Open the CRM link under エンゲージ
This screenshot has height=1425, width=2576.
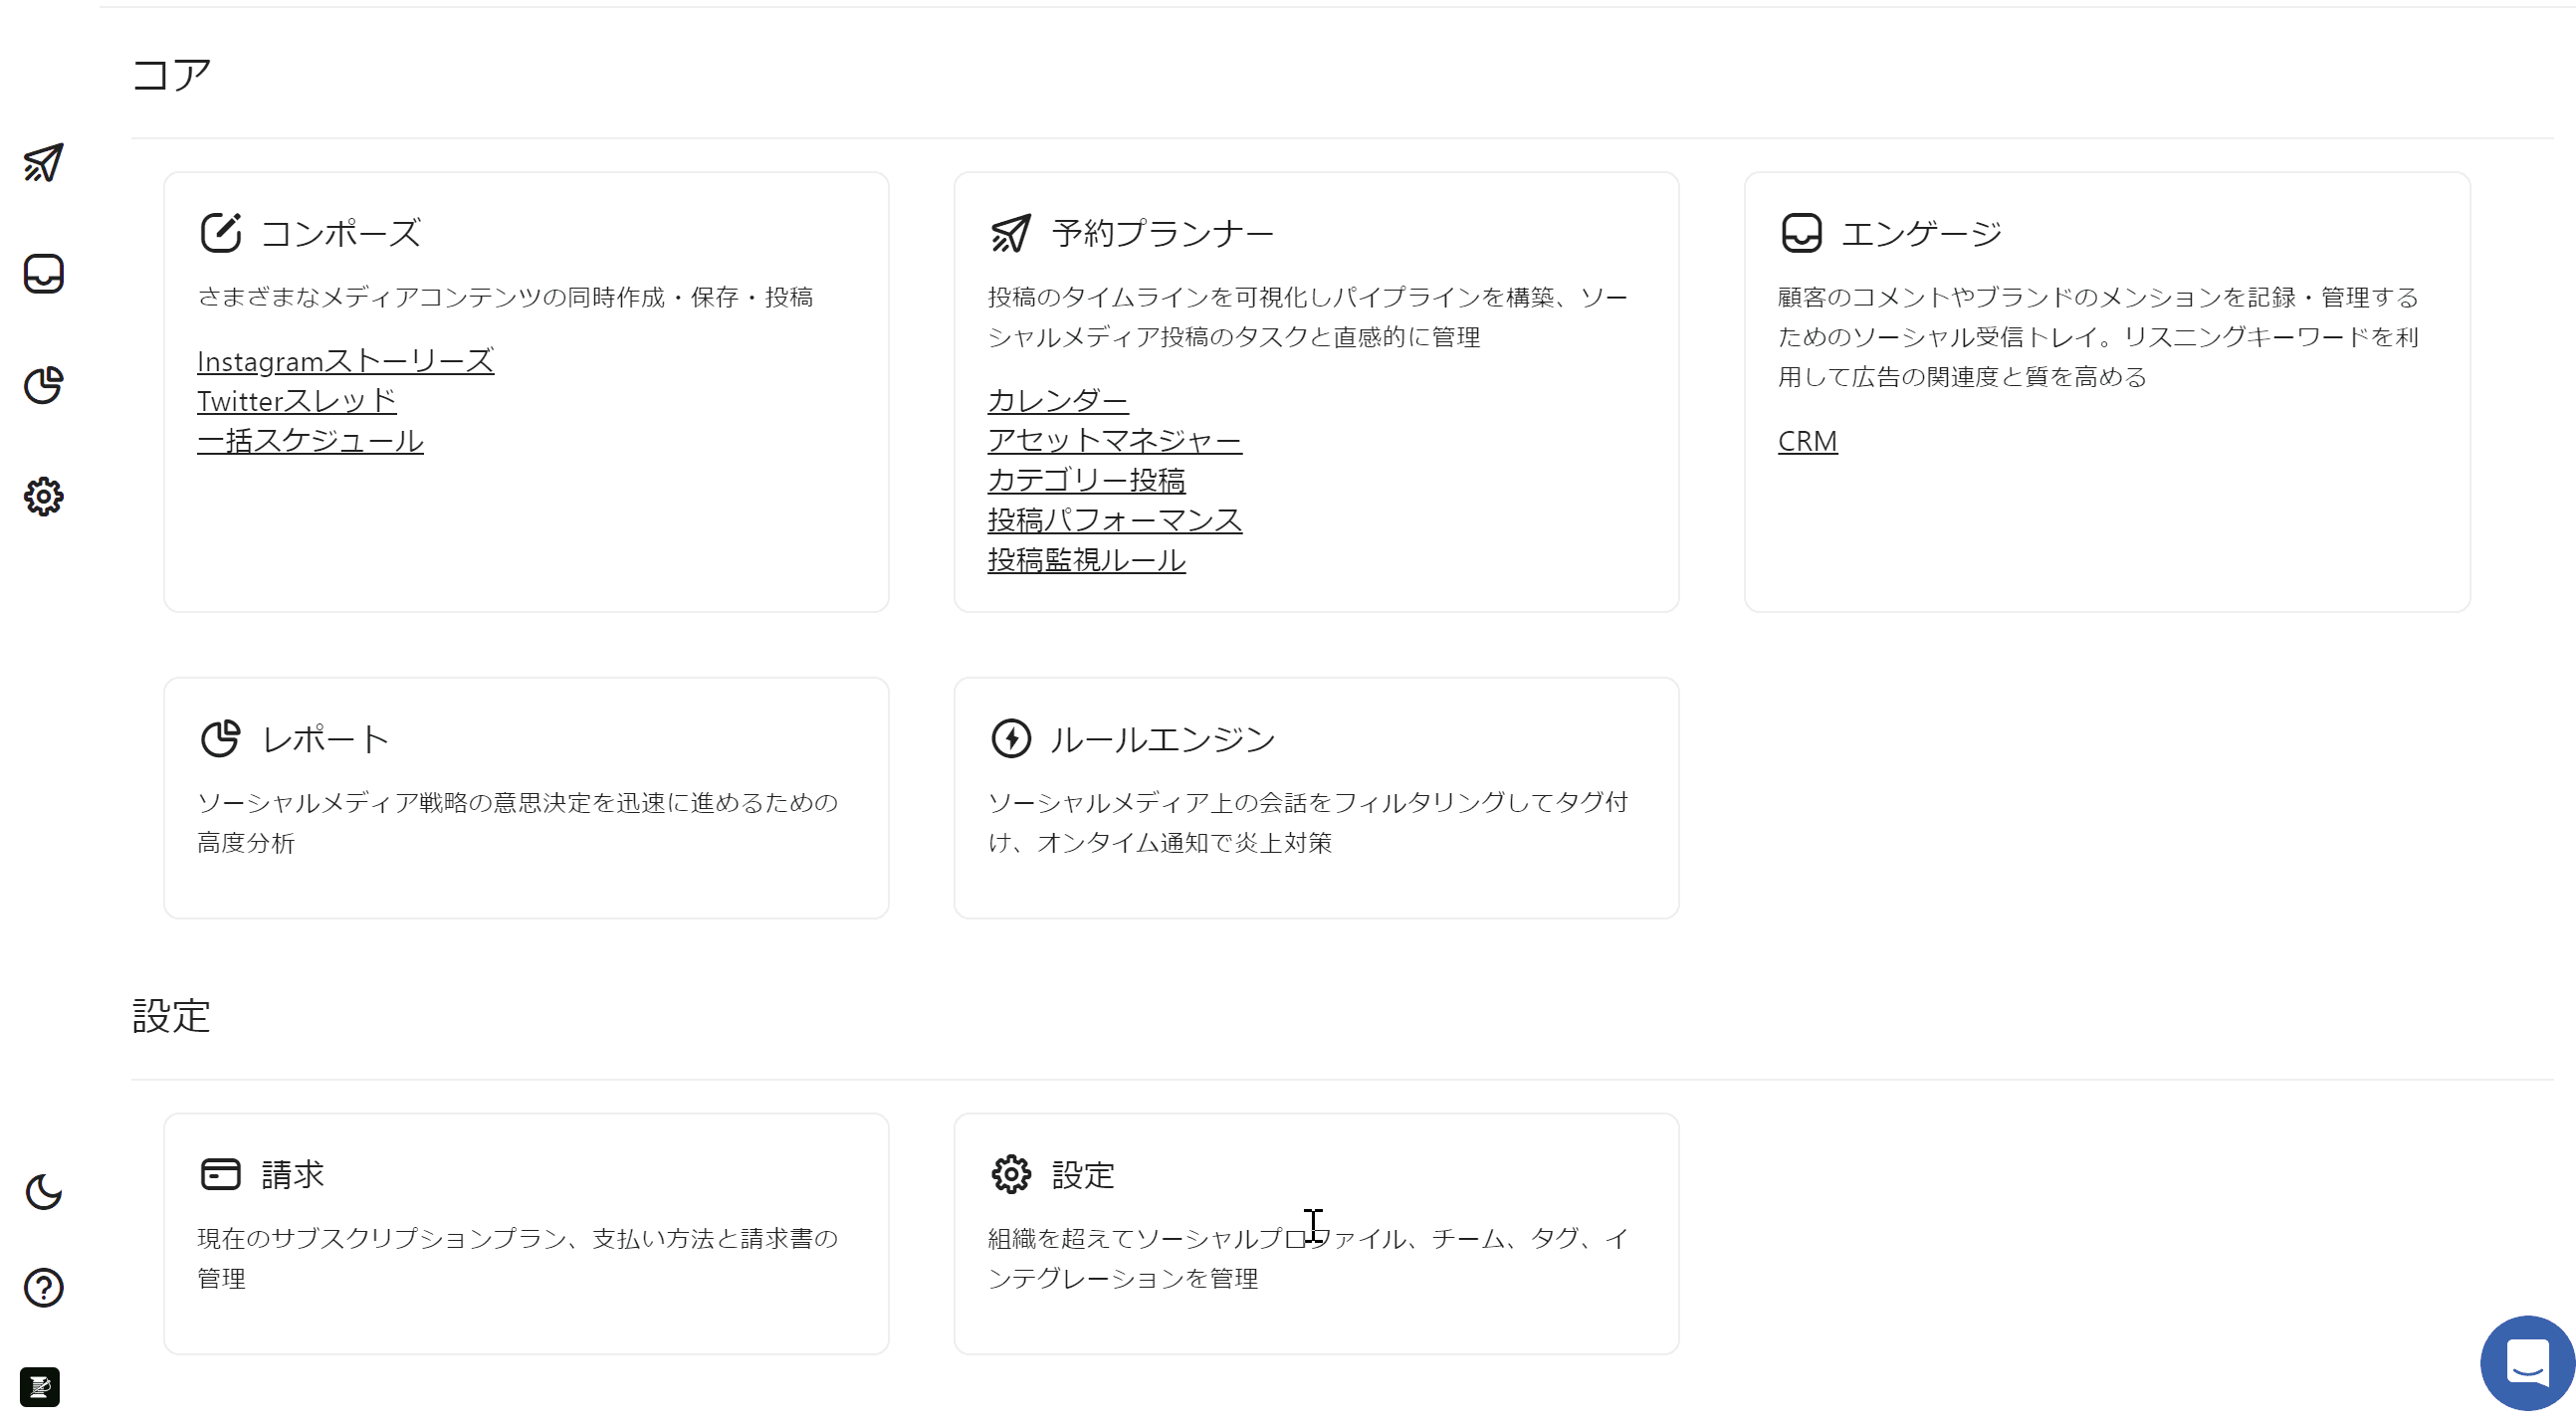tap(1807, 441)
